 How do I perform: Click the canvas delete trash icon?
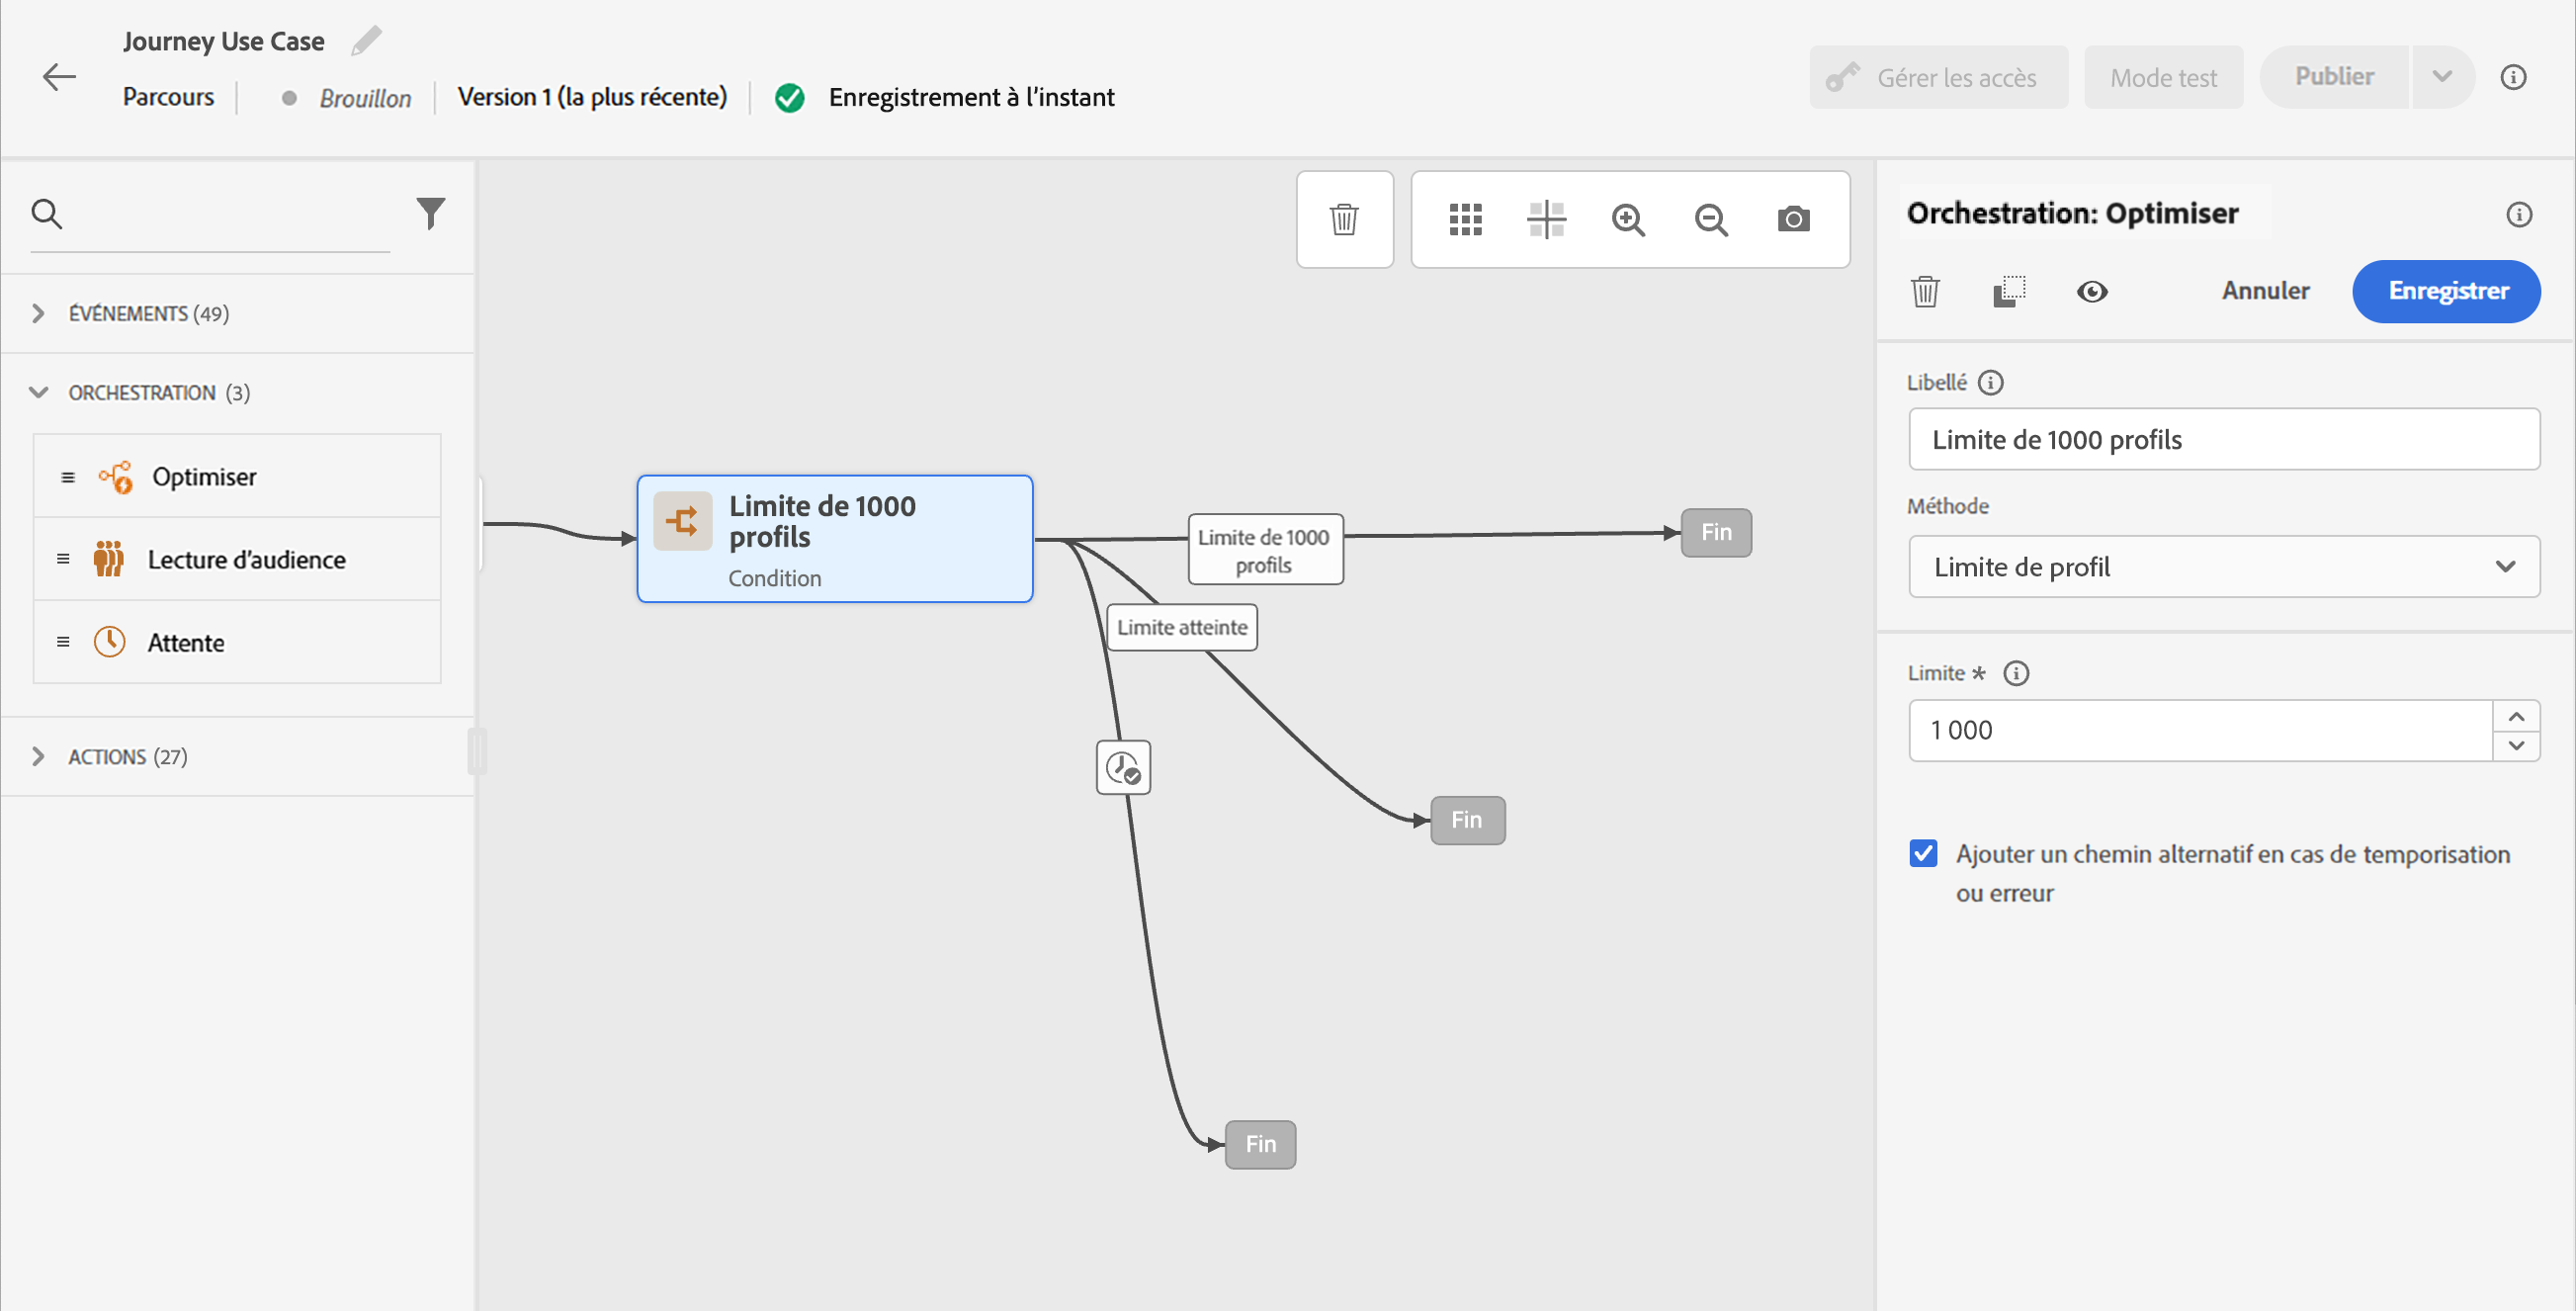point(1344,219)
